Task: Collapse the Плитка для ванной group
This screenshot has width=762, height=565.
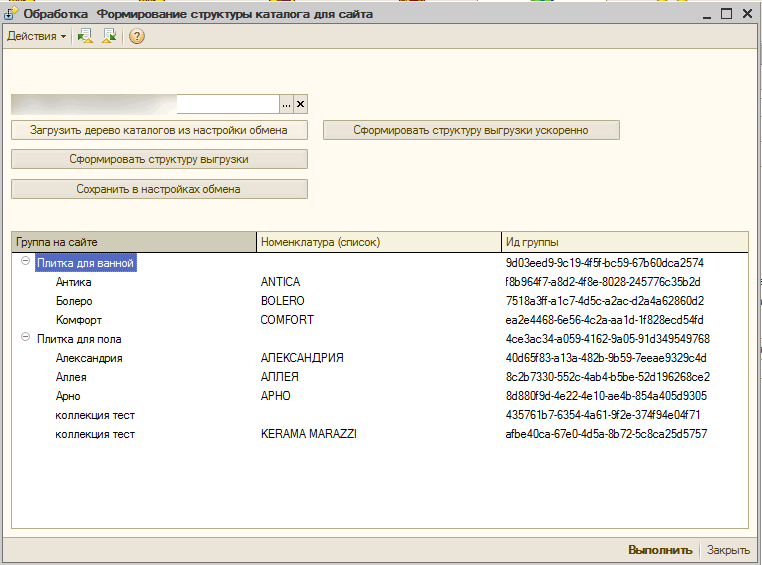Action: (x=23, y=262)
